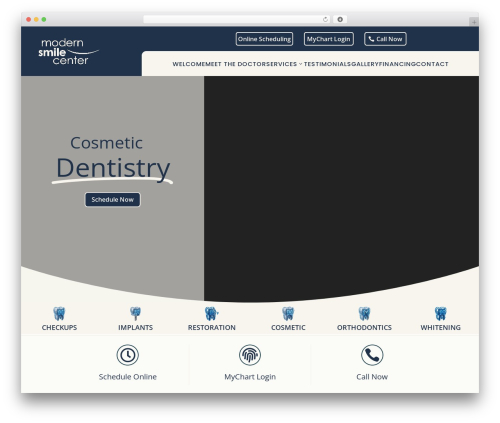This screenshot has width=500, height=423.
Task: Click the Orthodontics tooth icon
Action: pos(364,314)
